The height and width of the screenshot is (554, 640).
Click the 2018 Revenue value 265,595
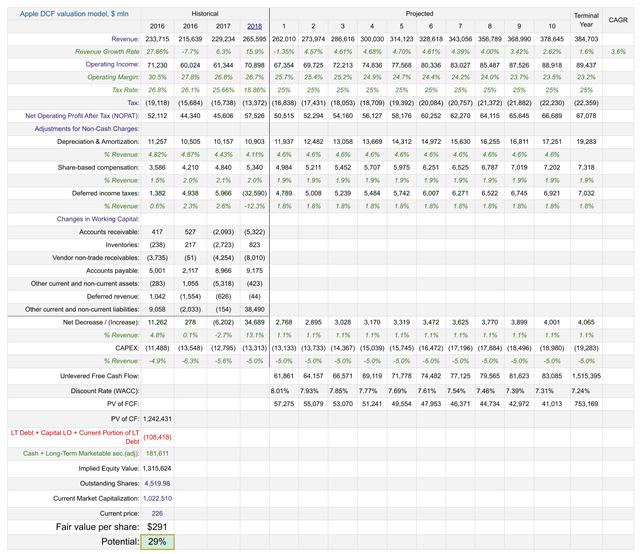pos(254,39)
